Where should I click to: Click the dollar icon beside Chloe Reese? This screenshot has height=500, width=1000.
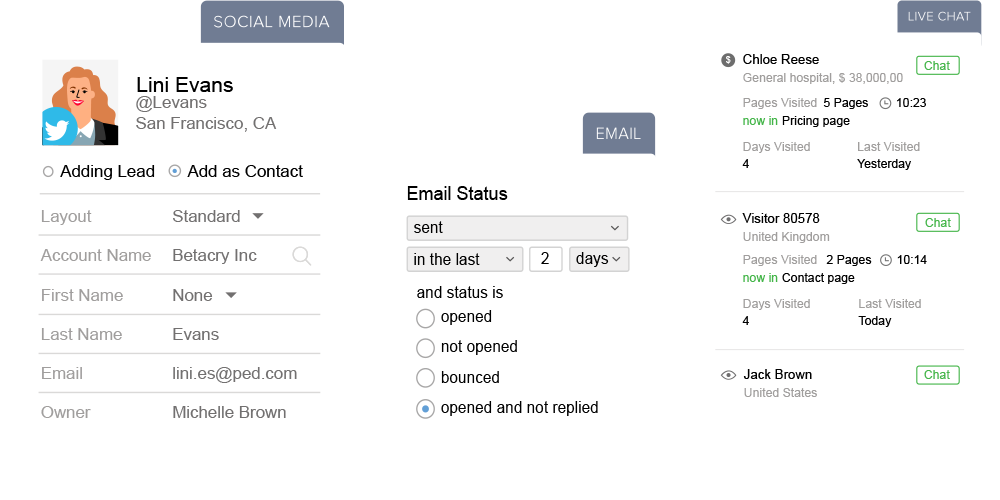[x=728, y=60]
